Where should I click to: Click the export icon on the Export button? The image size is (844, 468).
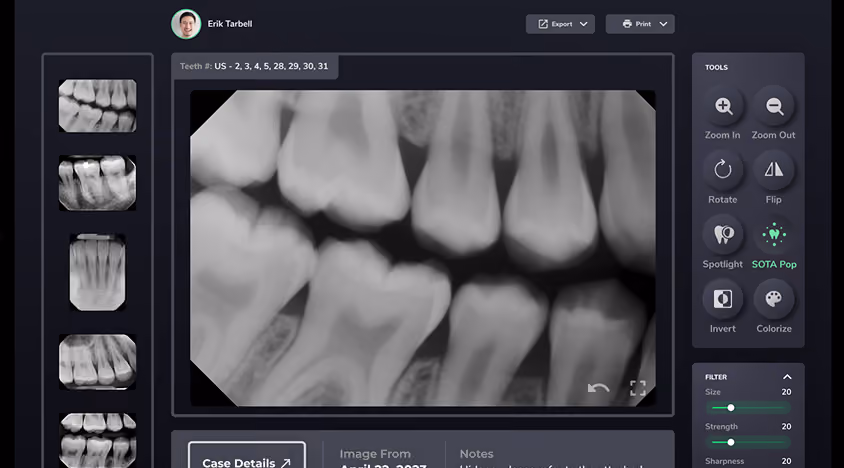[543, 24]
